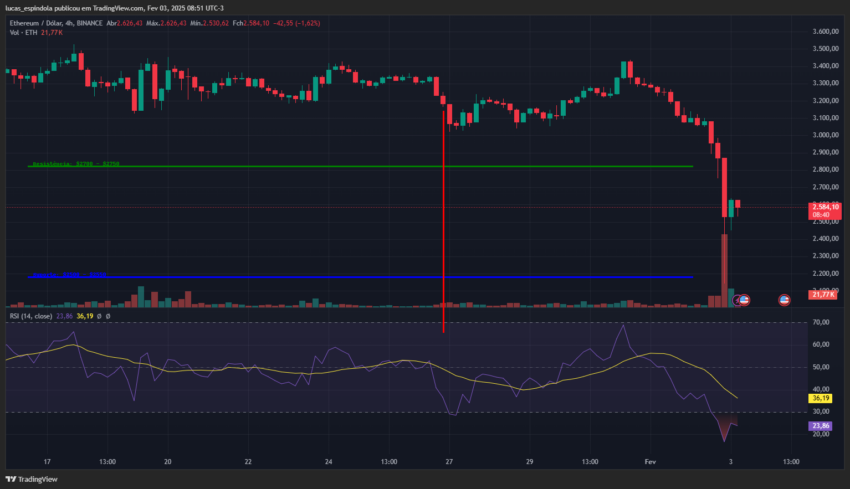Click header text lucas_espindola publicou em TradingView.com
The width and height of the screenshot is (850, 489).
coord(74,8)
